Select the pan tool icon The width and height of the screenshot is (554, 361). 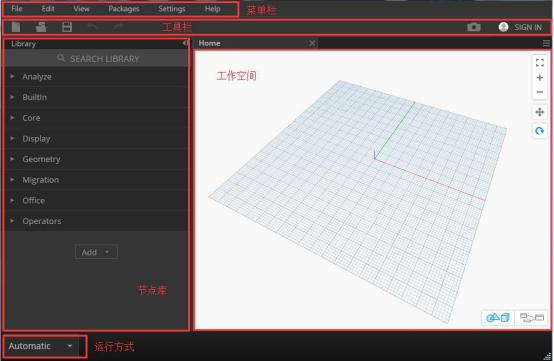click(540, 112)
